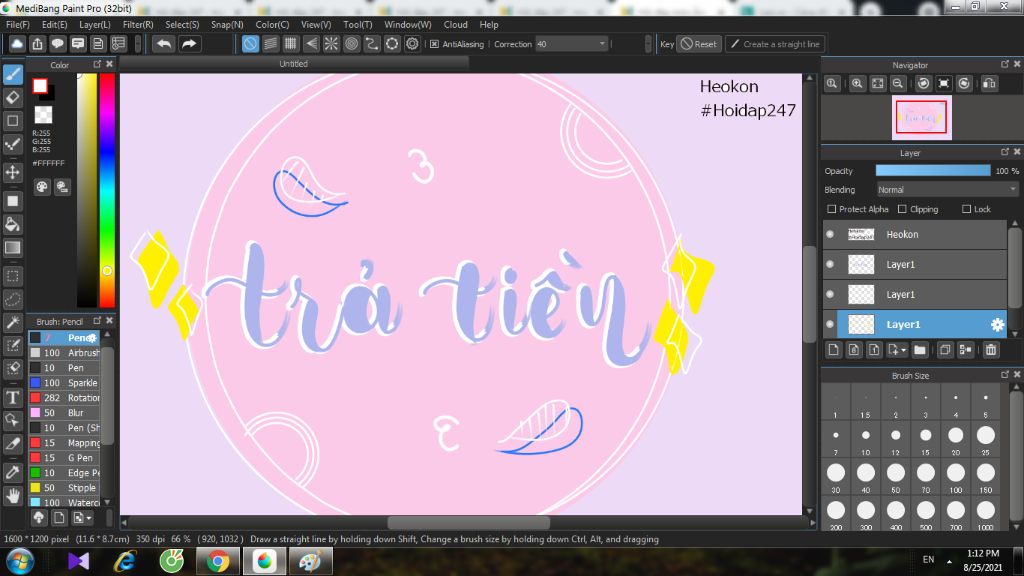Open the Filter menu
This screenshot has height=576, width=1024.
pos(138,24)
